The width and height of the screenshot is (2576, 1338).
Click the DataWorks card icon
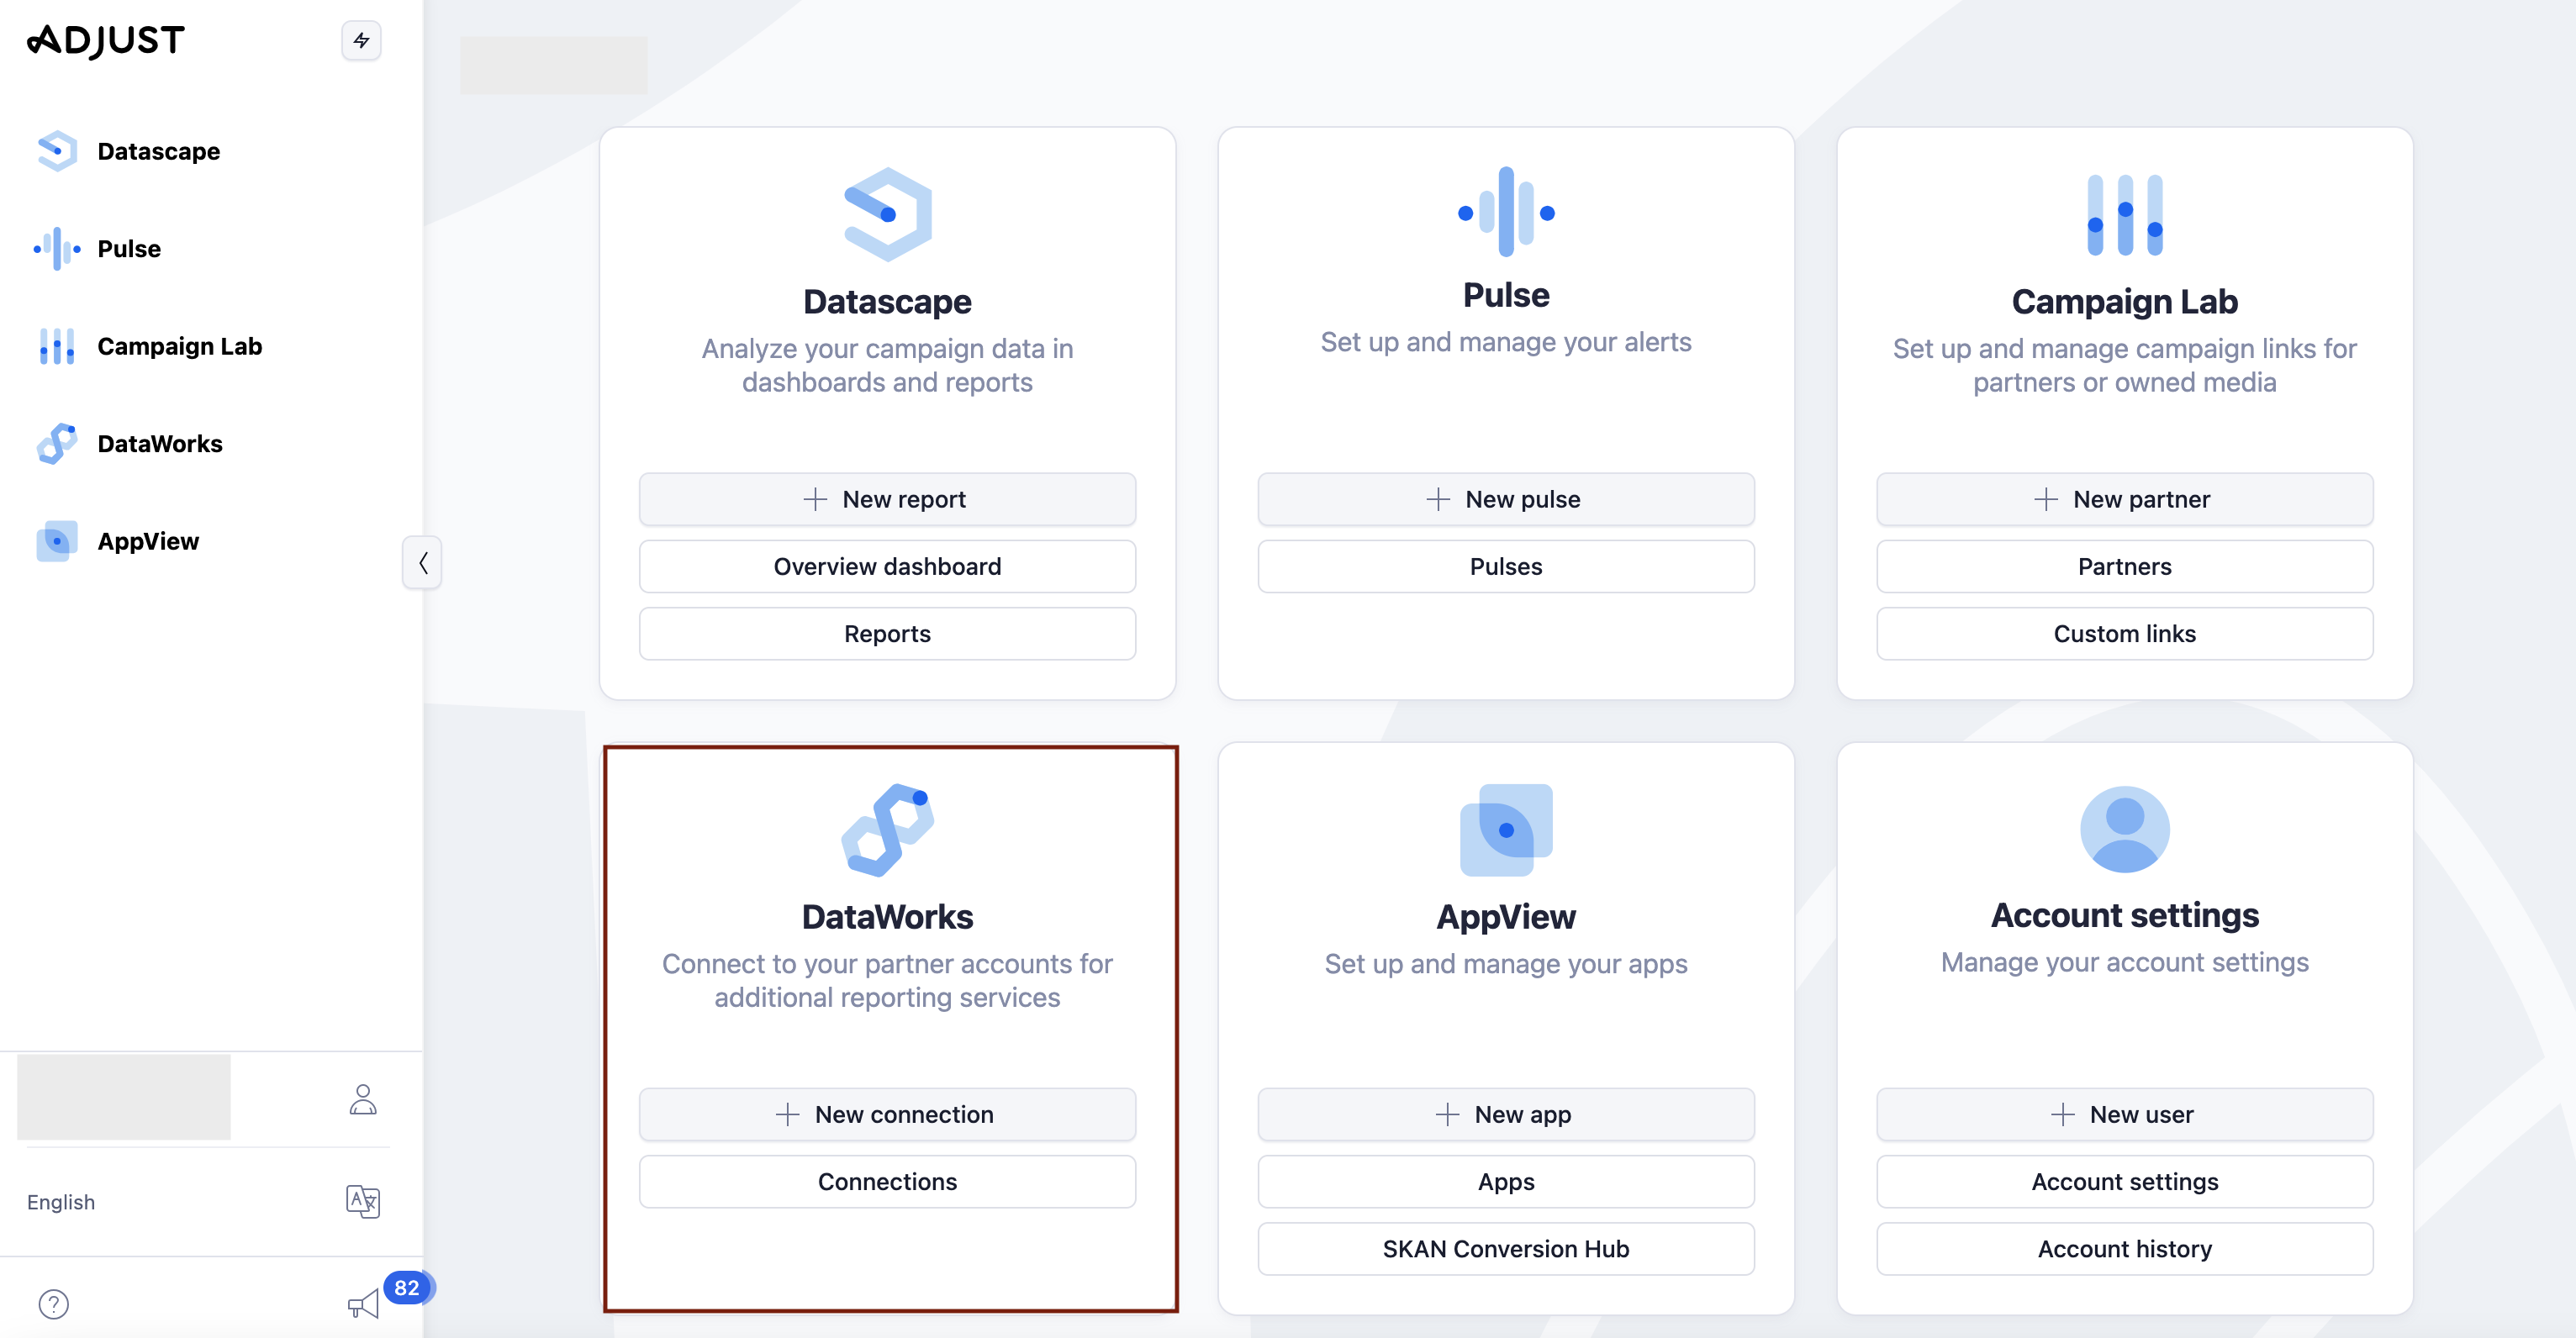pyautogui.click(x=887, y=830)
